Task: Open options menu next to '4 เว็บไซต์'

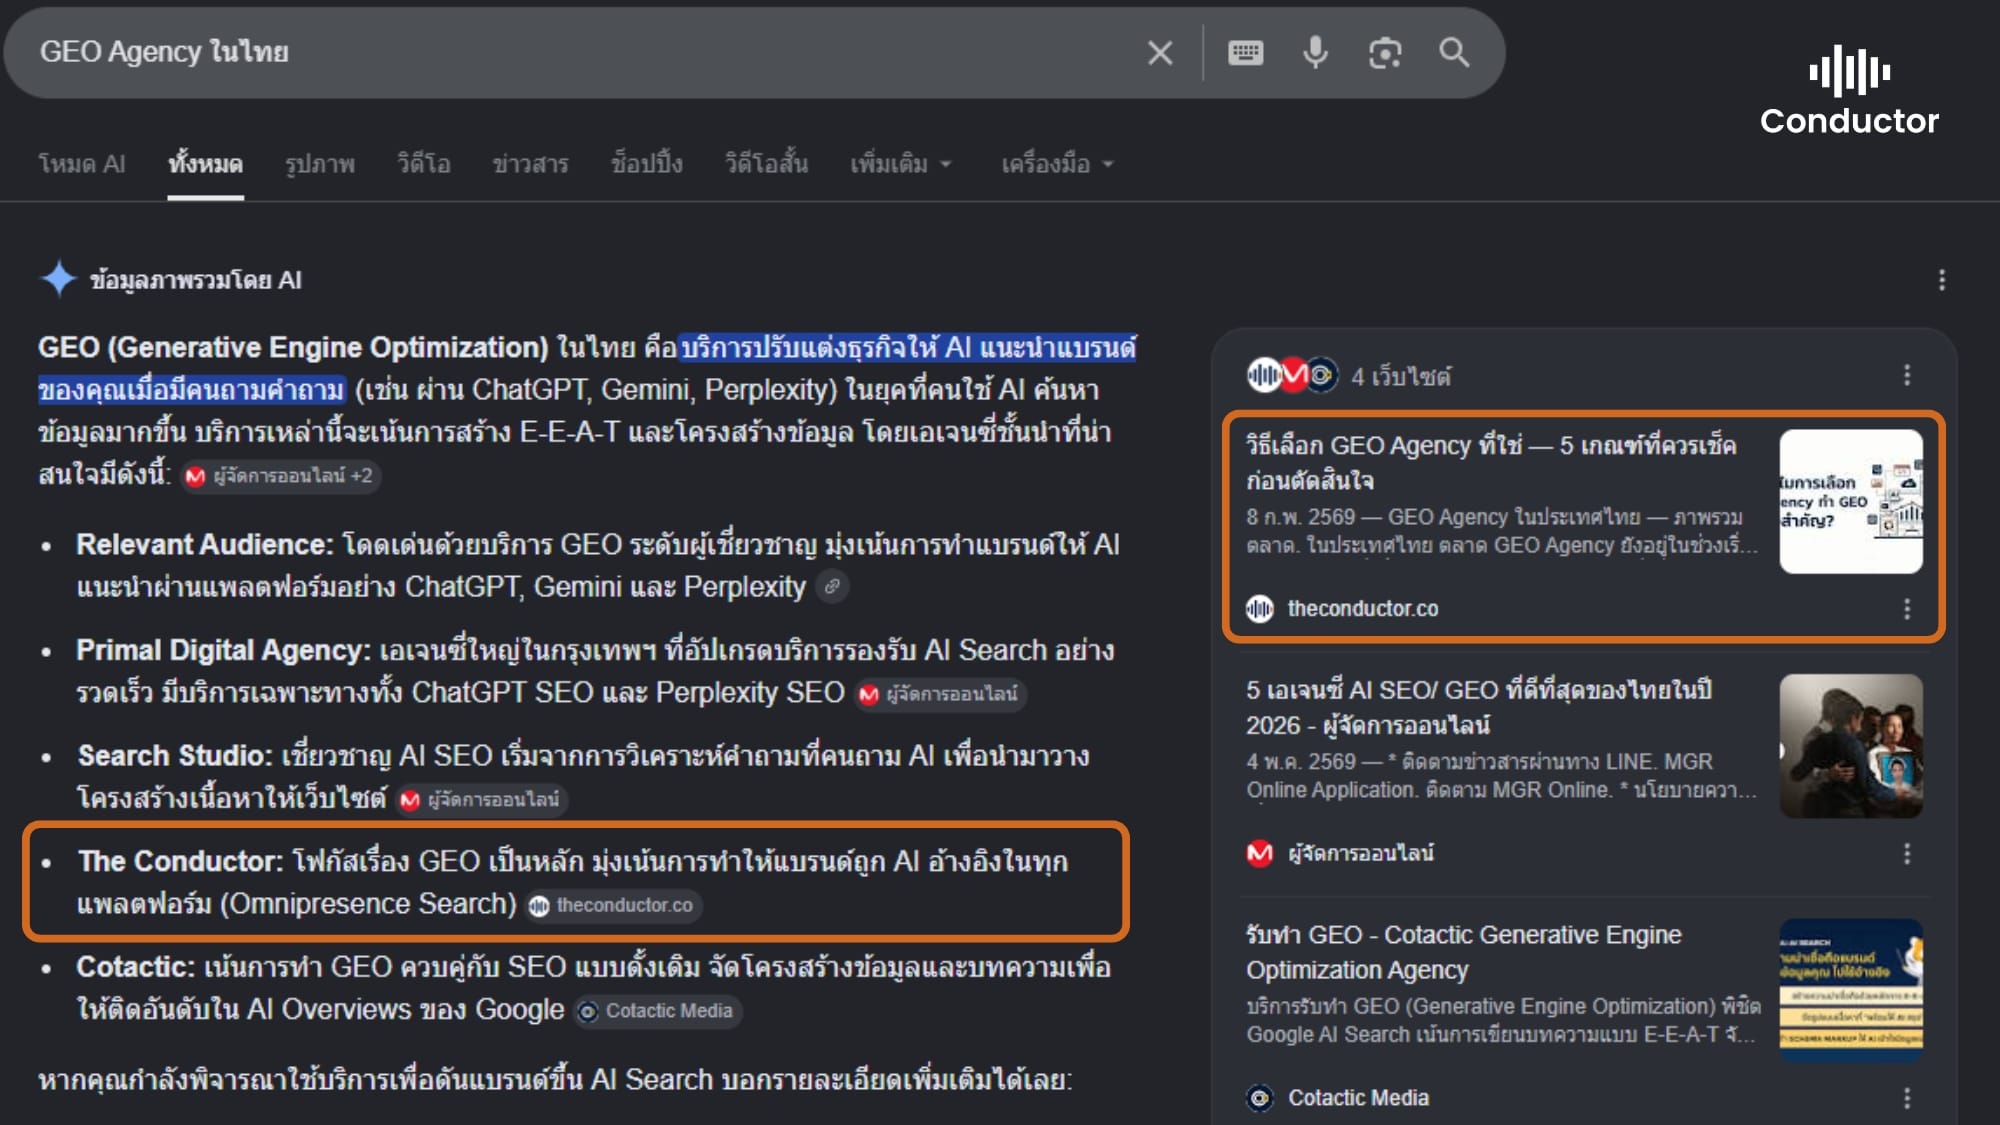Action: click(x=1907, y=375)
